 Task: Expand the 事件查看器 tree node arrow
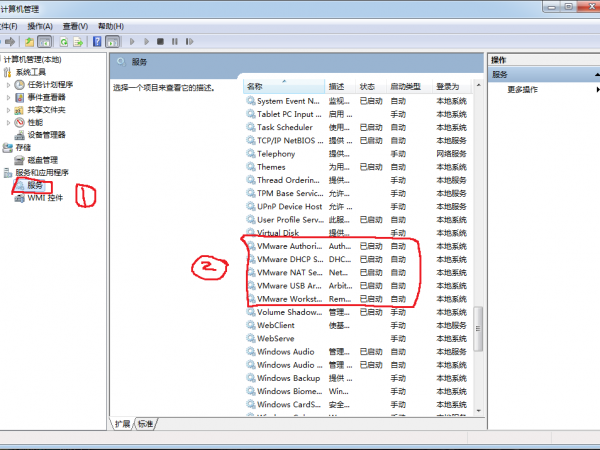click(9, 97)
